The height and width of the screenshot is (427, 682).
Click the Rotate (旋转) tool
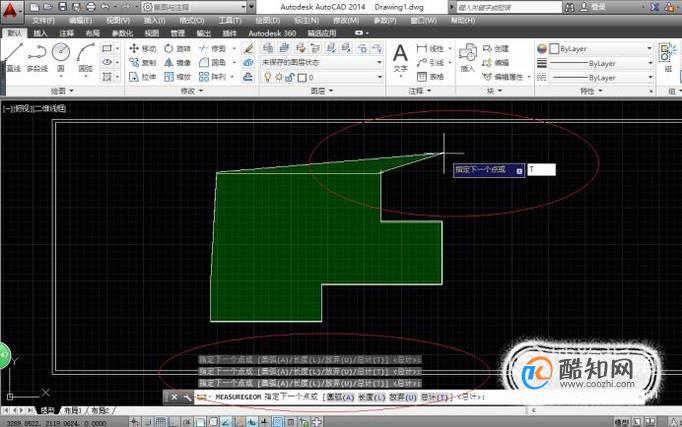pos(178,49)
